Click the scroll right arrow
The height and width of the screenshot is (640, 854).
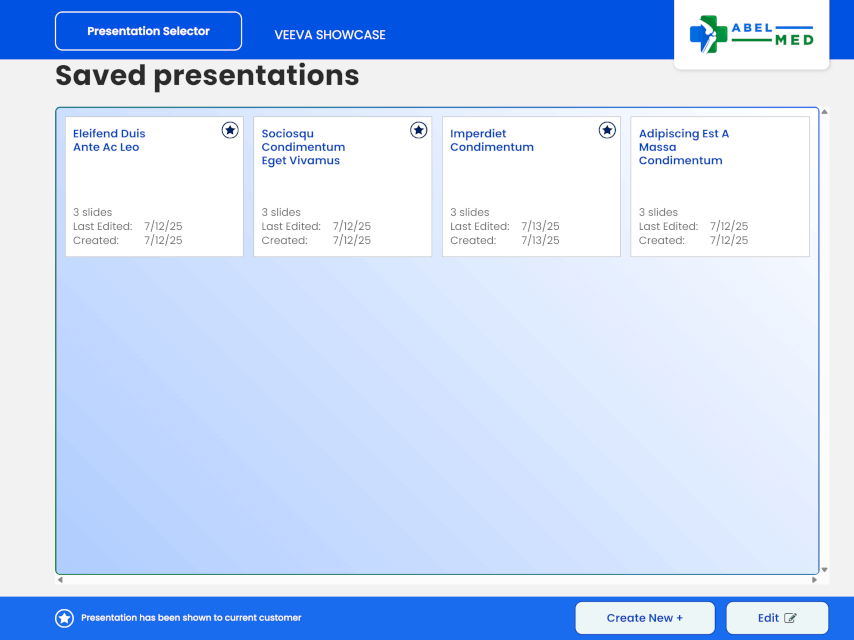(x=814, y=580)
